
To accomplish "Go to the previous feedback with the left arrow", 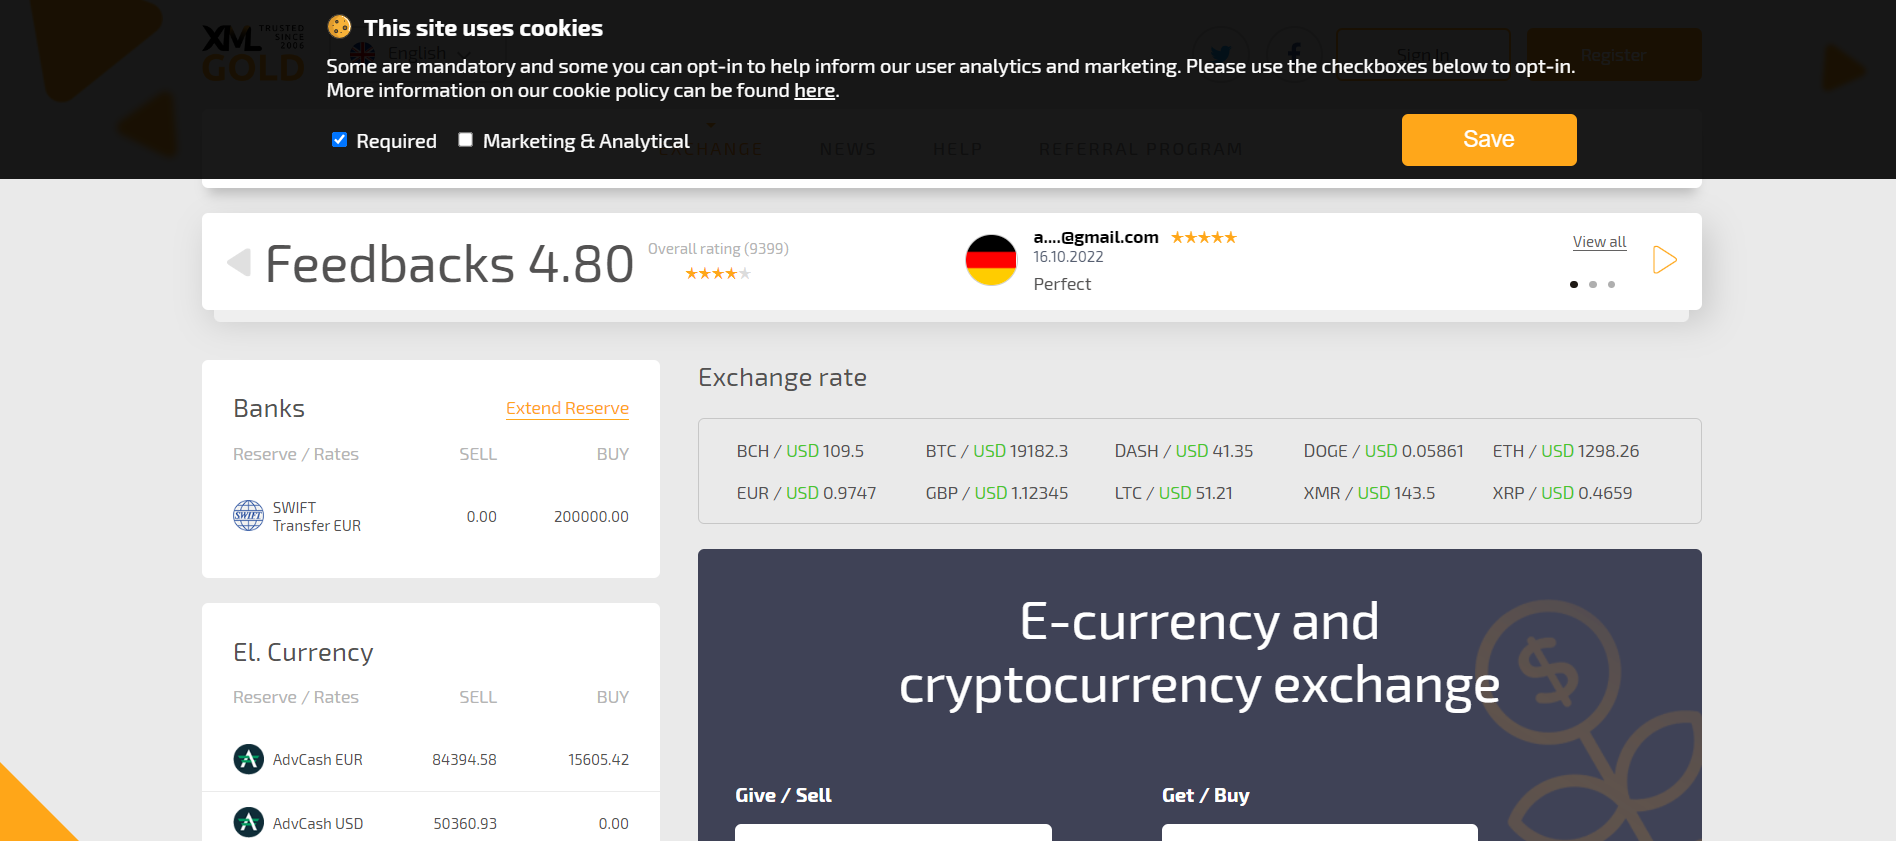I will pos(239,263).
